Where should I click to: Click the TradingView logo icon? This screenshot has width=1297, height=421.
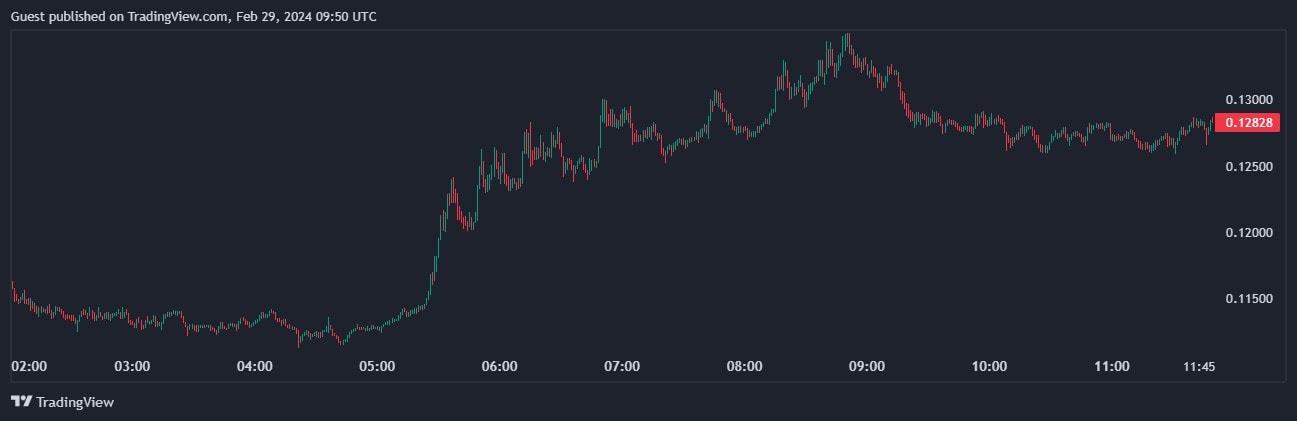21,402
